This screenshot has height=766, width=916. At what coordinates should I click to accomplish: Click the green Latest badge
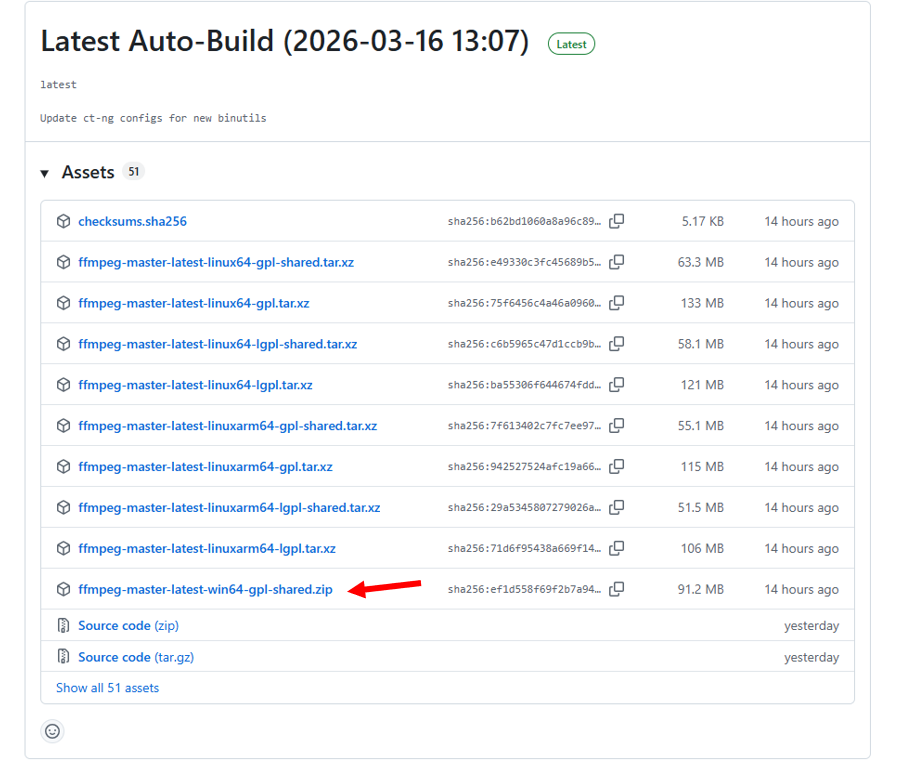571,44
